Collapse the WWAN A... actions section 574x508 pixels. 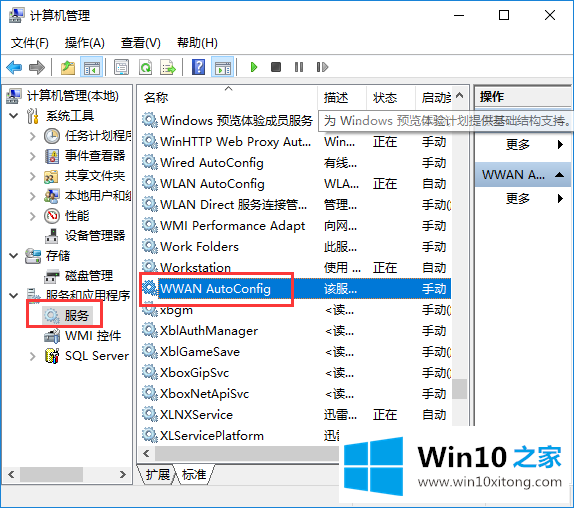[559, 175]
